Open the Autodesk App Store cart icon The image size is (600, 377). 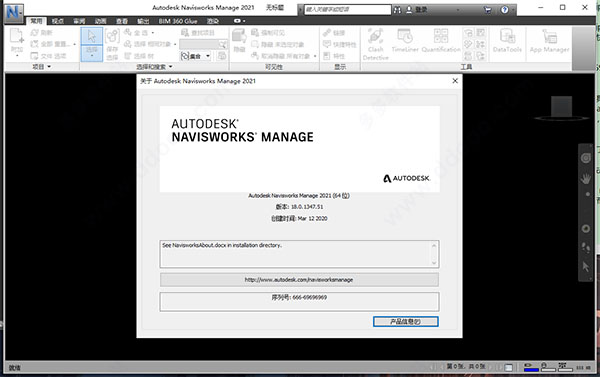pyautogui.click(x=488, y=10)
